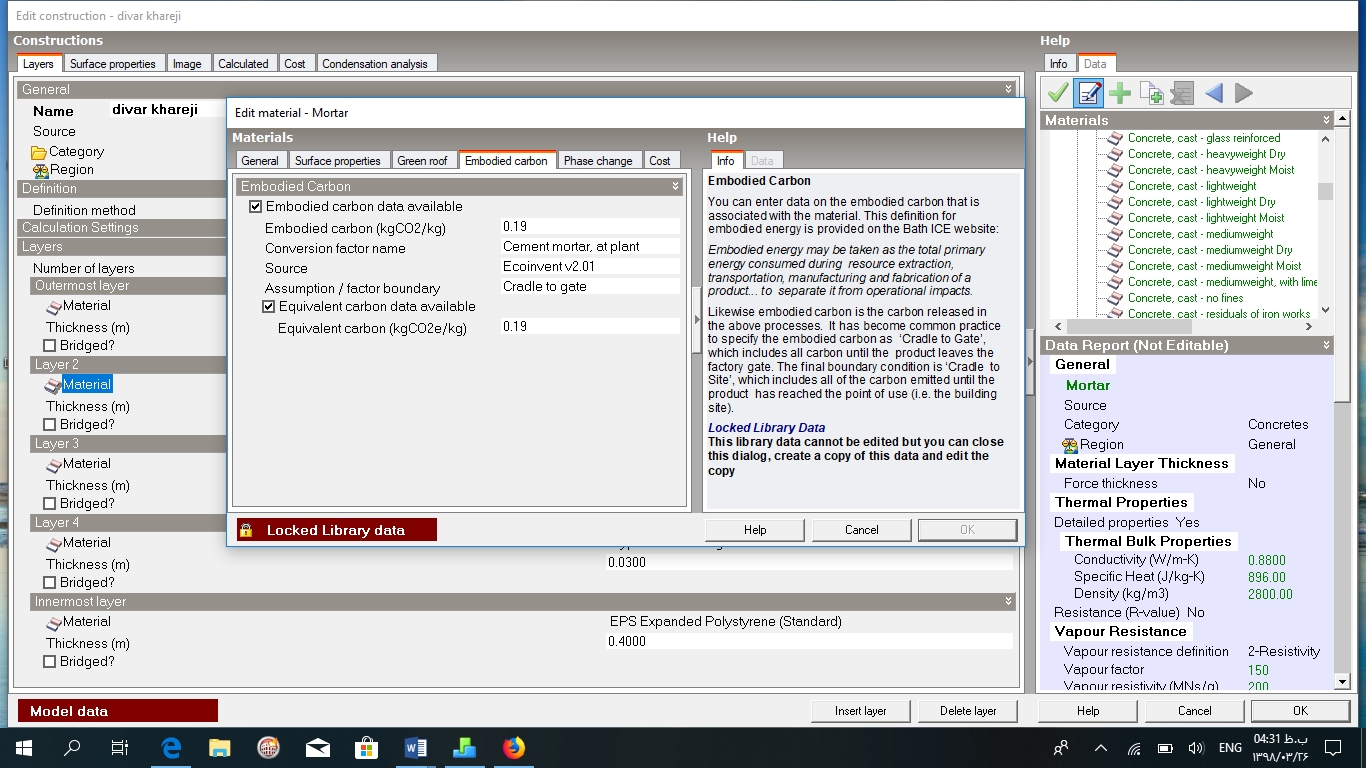Click the Insert layer button

click(861, 711)
